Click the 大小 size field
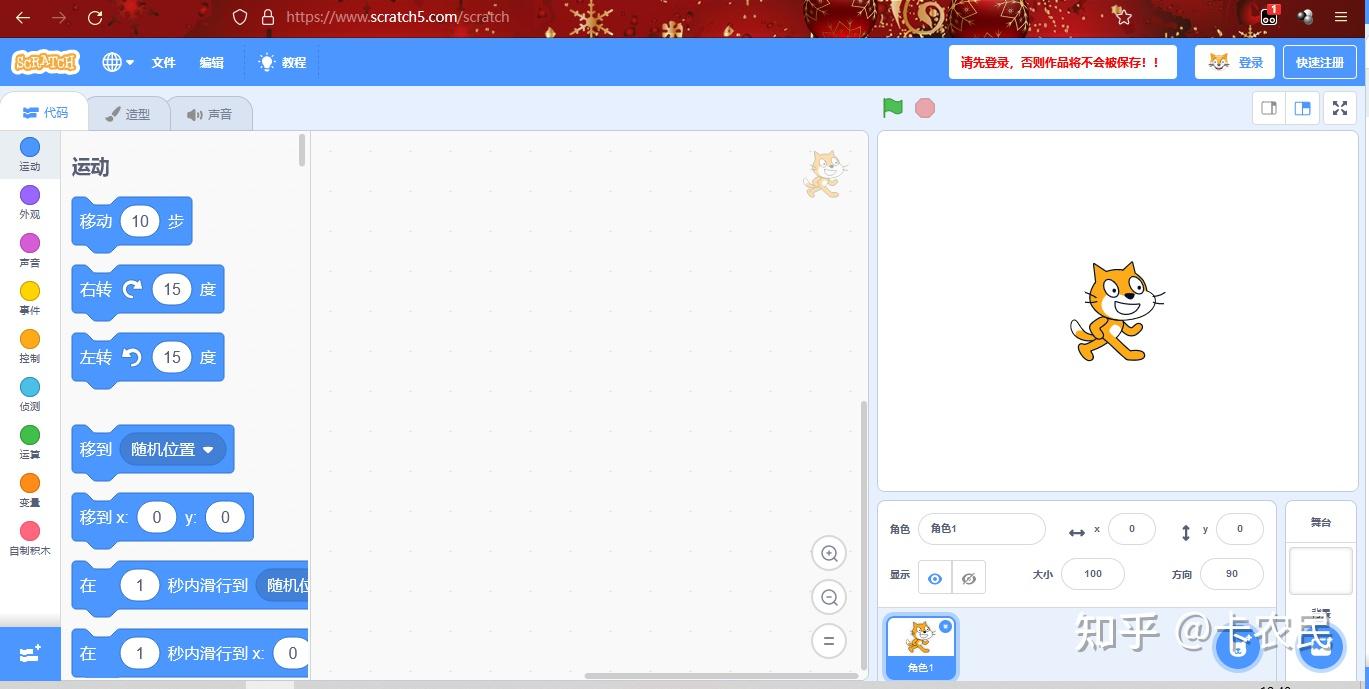Image resolution: width=1369 pixels, height=689 pixels. coord(1092,573)
